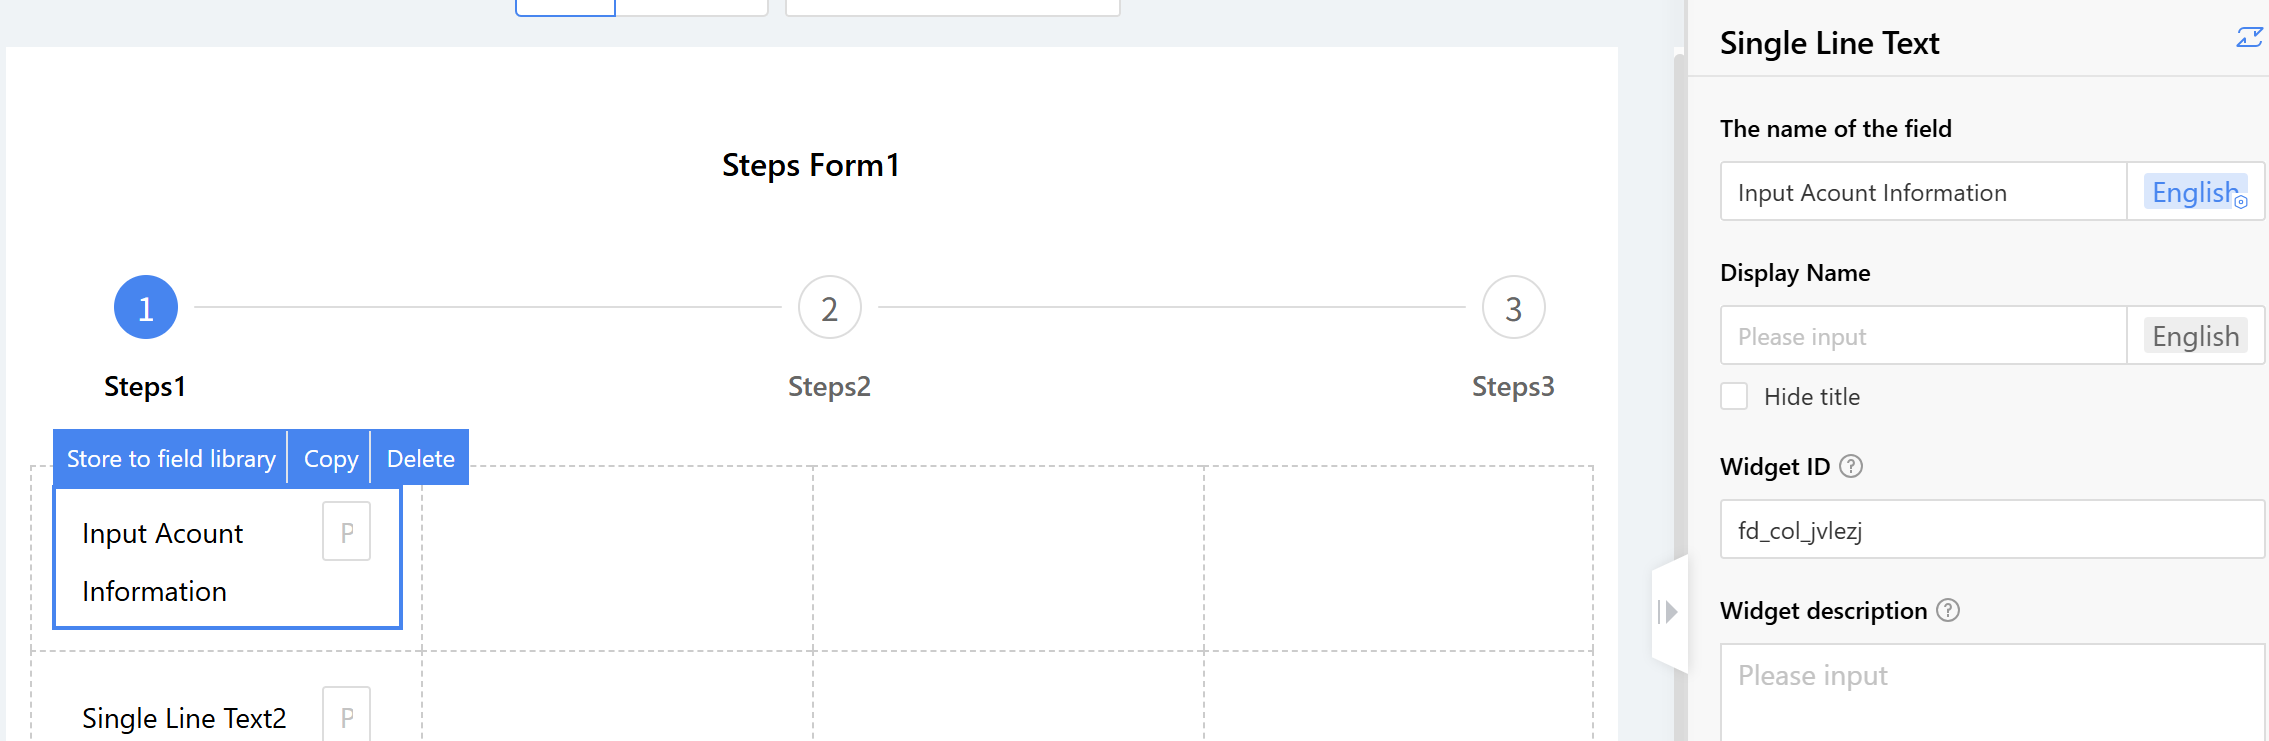Click the Widget description text area
The width and height of the screenshot is (2269, 741).
pos(1990,690)
